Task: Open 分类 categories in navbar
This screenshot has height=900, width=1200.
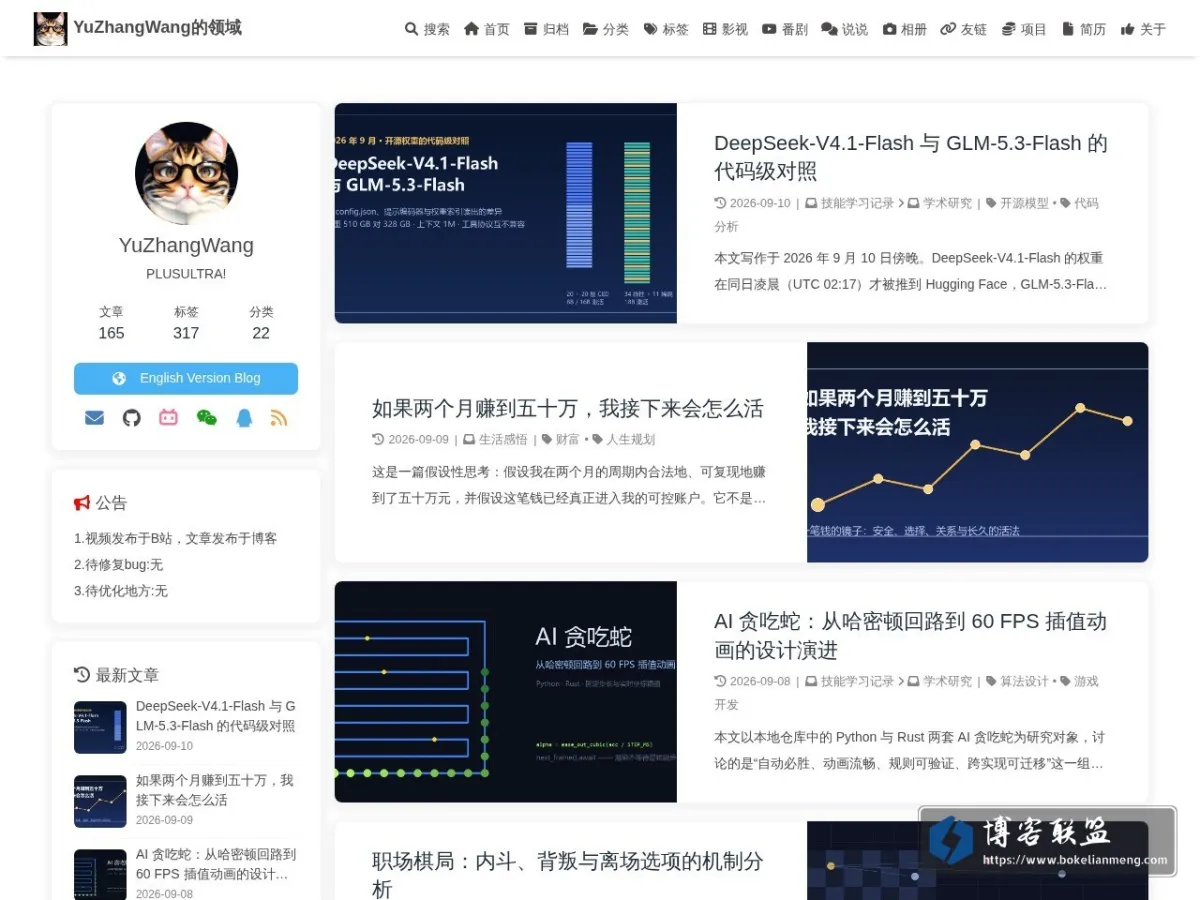Action: [x=606, y=29]
